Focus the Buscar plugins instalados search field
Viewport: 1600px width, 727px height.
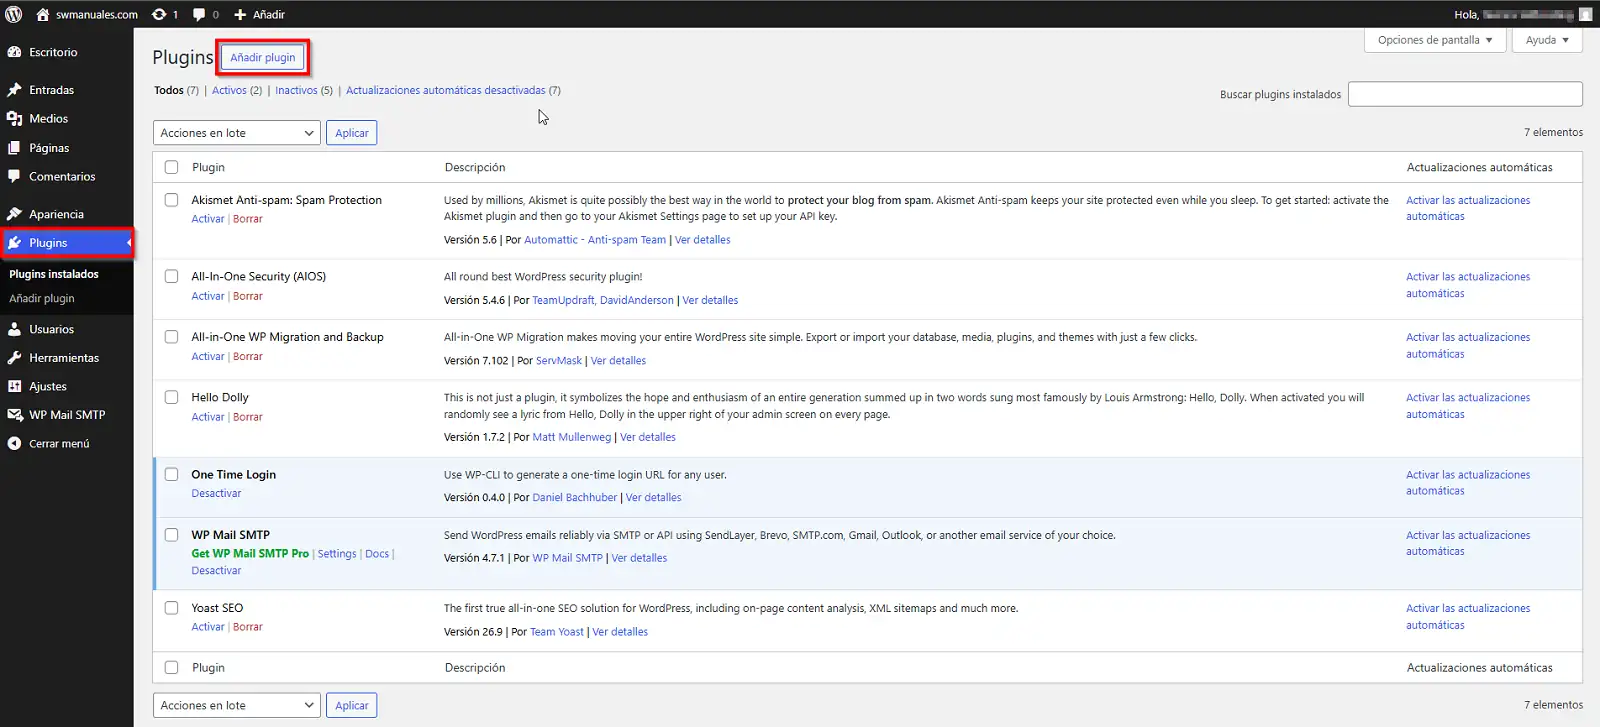pos(1464,94)
